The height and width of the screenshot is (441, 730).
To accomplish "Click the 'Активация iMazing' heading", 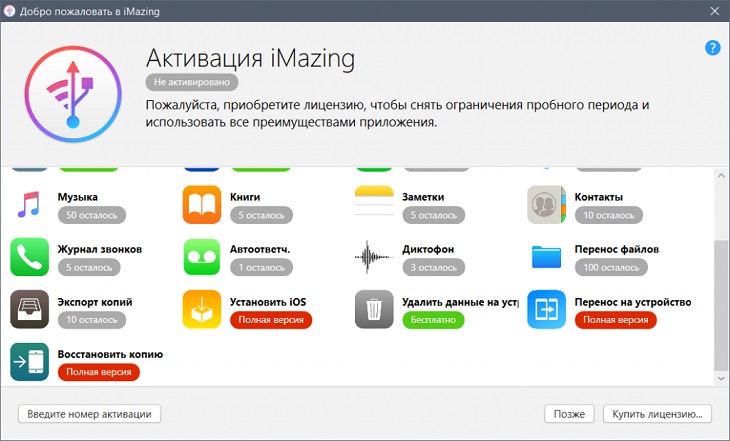I will [250, 59].
